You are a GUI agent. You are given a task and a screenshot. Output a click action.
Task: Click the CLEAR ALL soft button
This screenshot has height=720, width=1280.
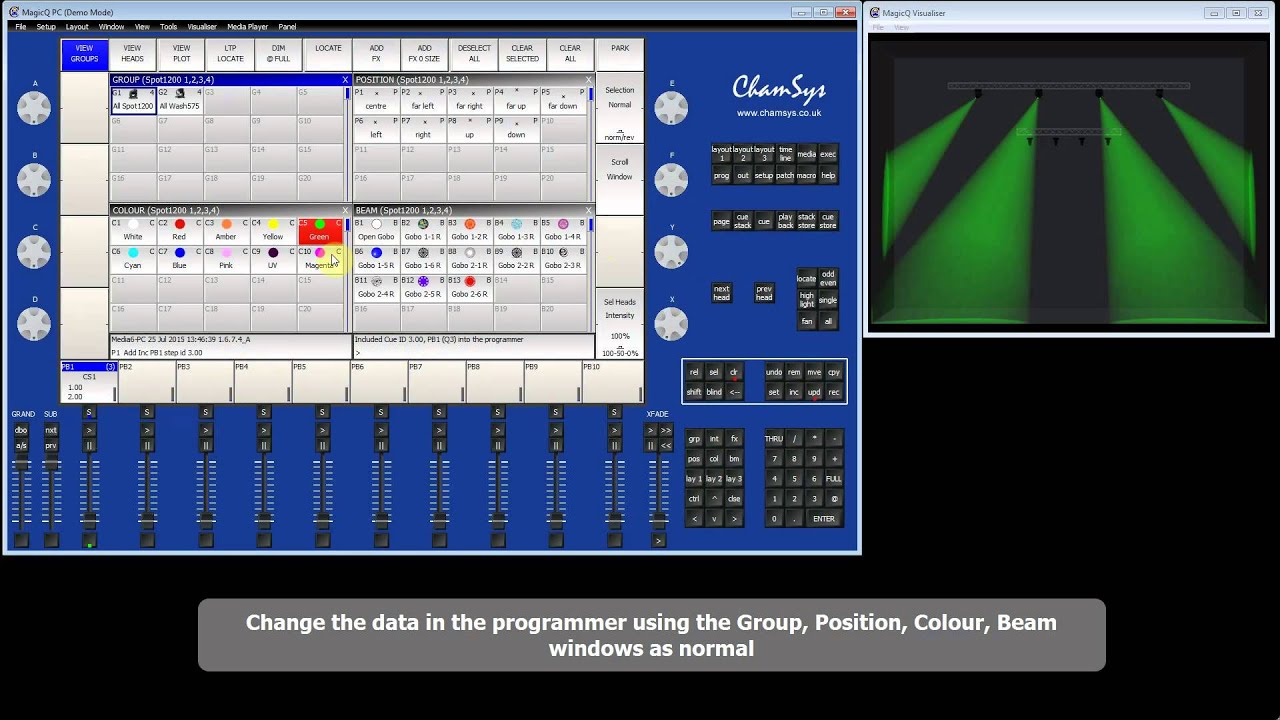[570, 53]
